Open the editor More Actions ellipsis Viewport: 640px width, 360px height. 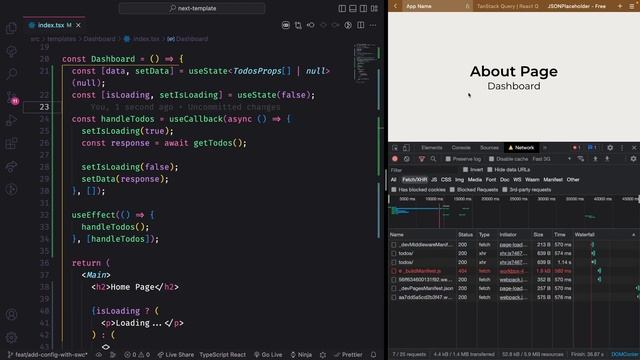373,25
